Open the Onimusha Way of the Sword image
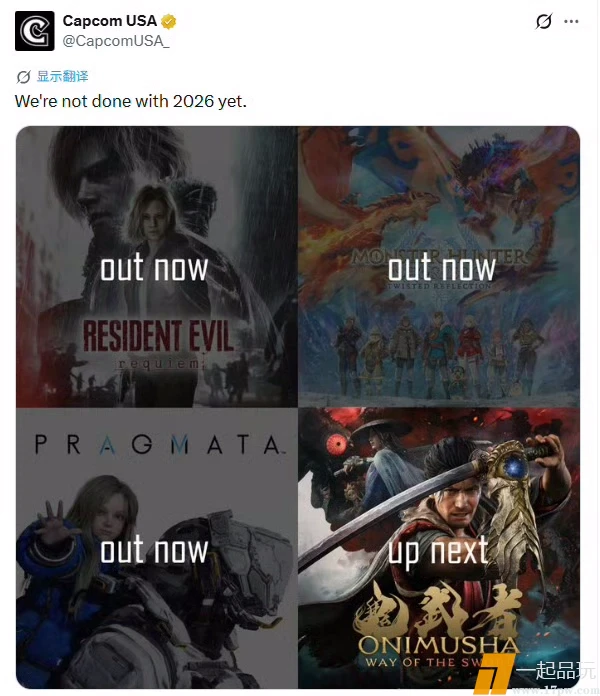Viewport: 600px width, 696px height. coord(439,548)
